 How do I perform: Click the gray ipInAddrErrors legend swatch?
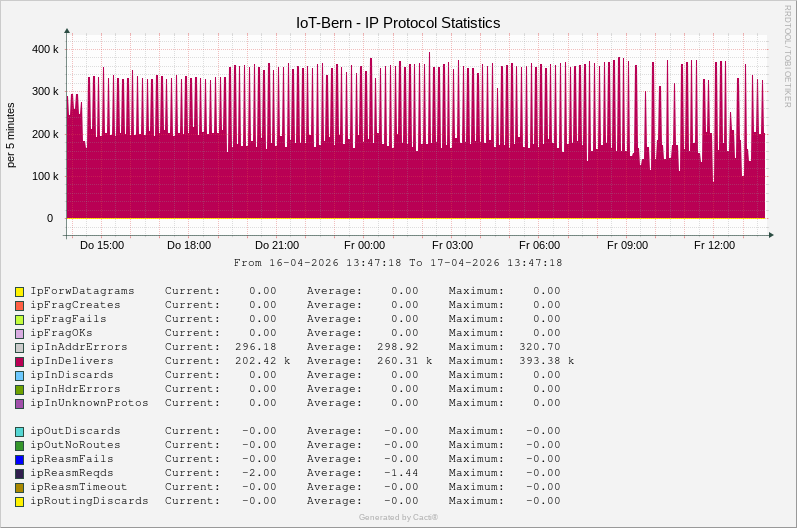(x=19, y=347)
